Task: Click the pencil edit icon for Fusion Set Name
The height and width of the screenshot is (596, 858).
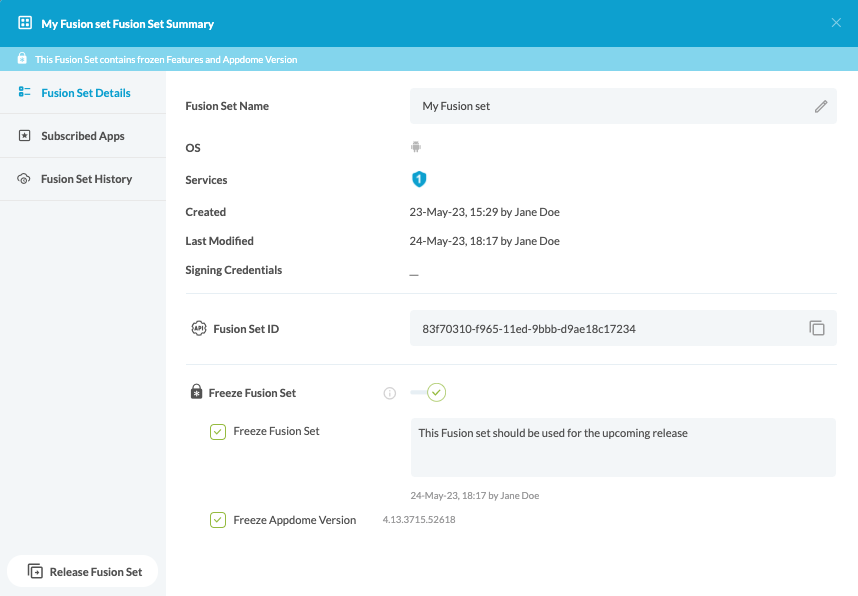Action: pos(821,106)
